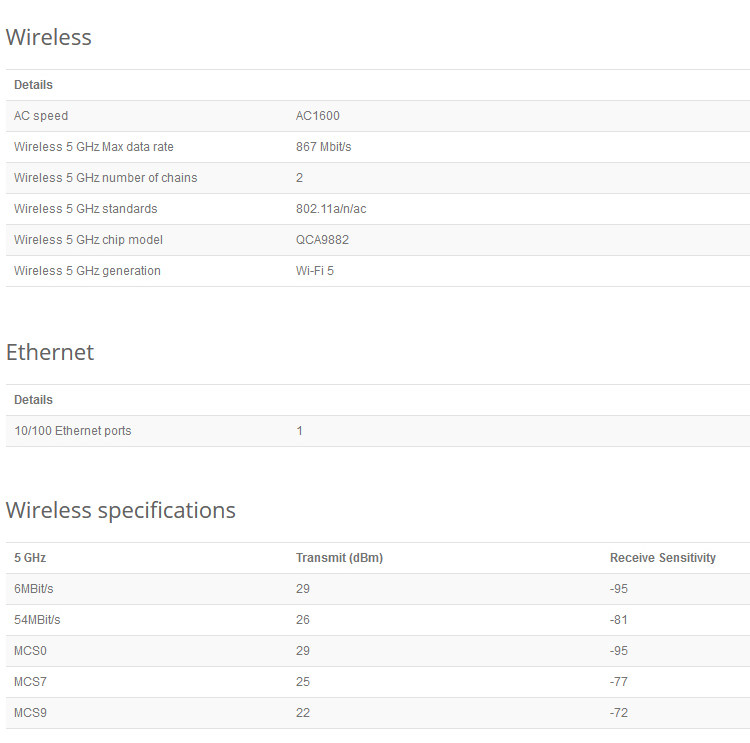Viewport: 750px width, 743px height.
Task: Click the Wireless 5 GHz number of chains label
Action: point(106,178)
